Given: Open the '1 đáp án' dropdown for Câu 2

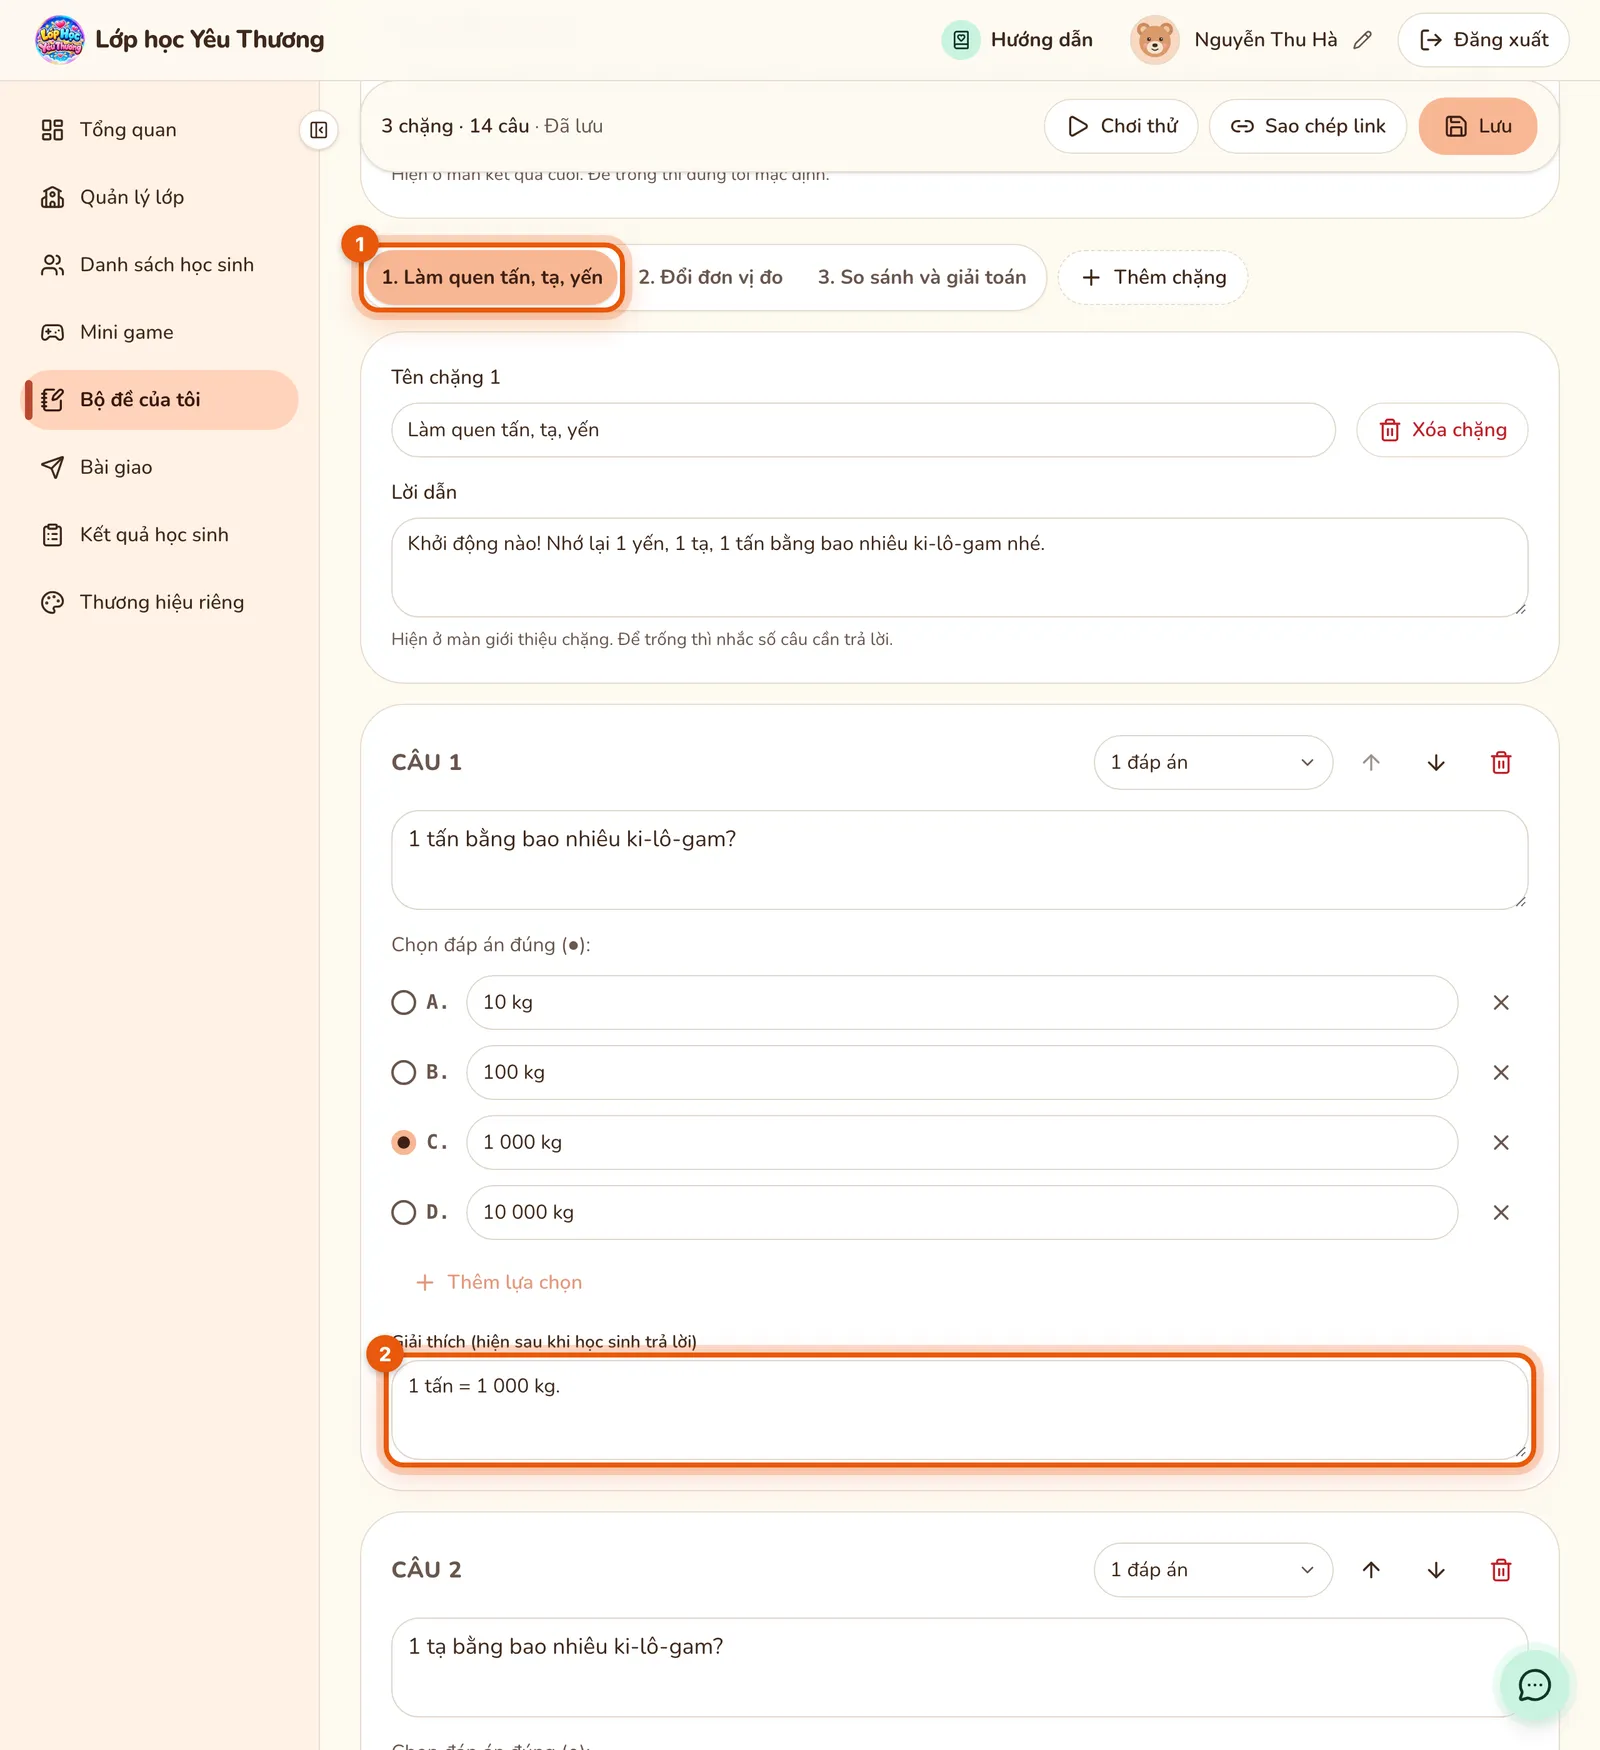Looking at the screenshot, I should click(x=1213, y=1570).
